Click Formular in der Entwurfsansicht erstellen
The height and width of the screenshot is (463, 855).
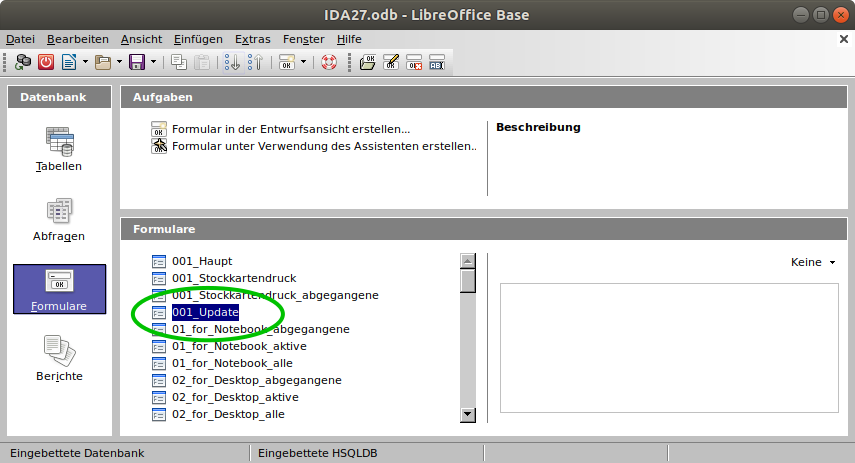[291, 129]
